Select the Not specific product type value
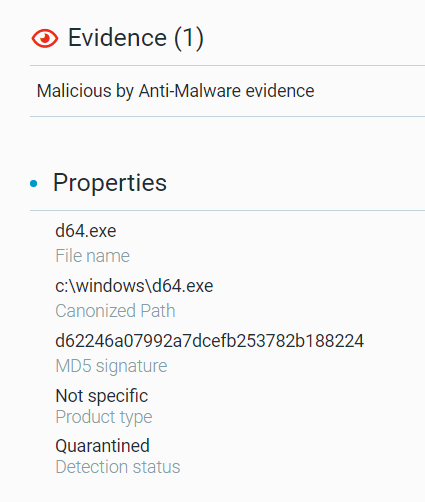425x502 pixels. pos(102,396)
